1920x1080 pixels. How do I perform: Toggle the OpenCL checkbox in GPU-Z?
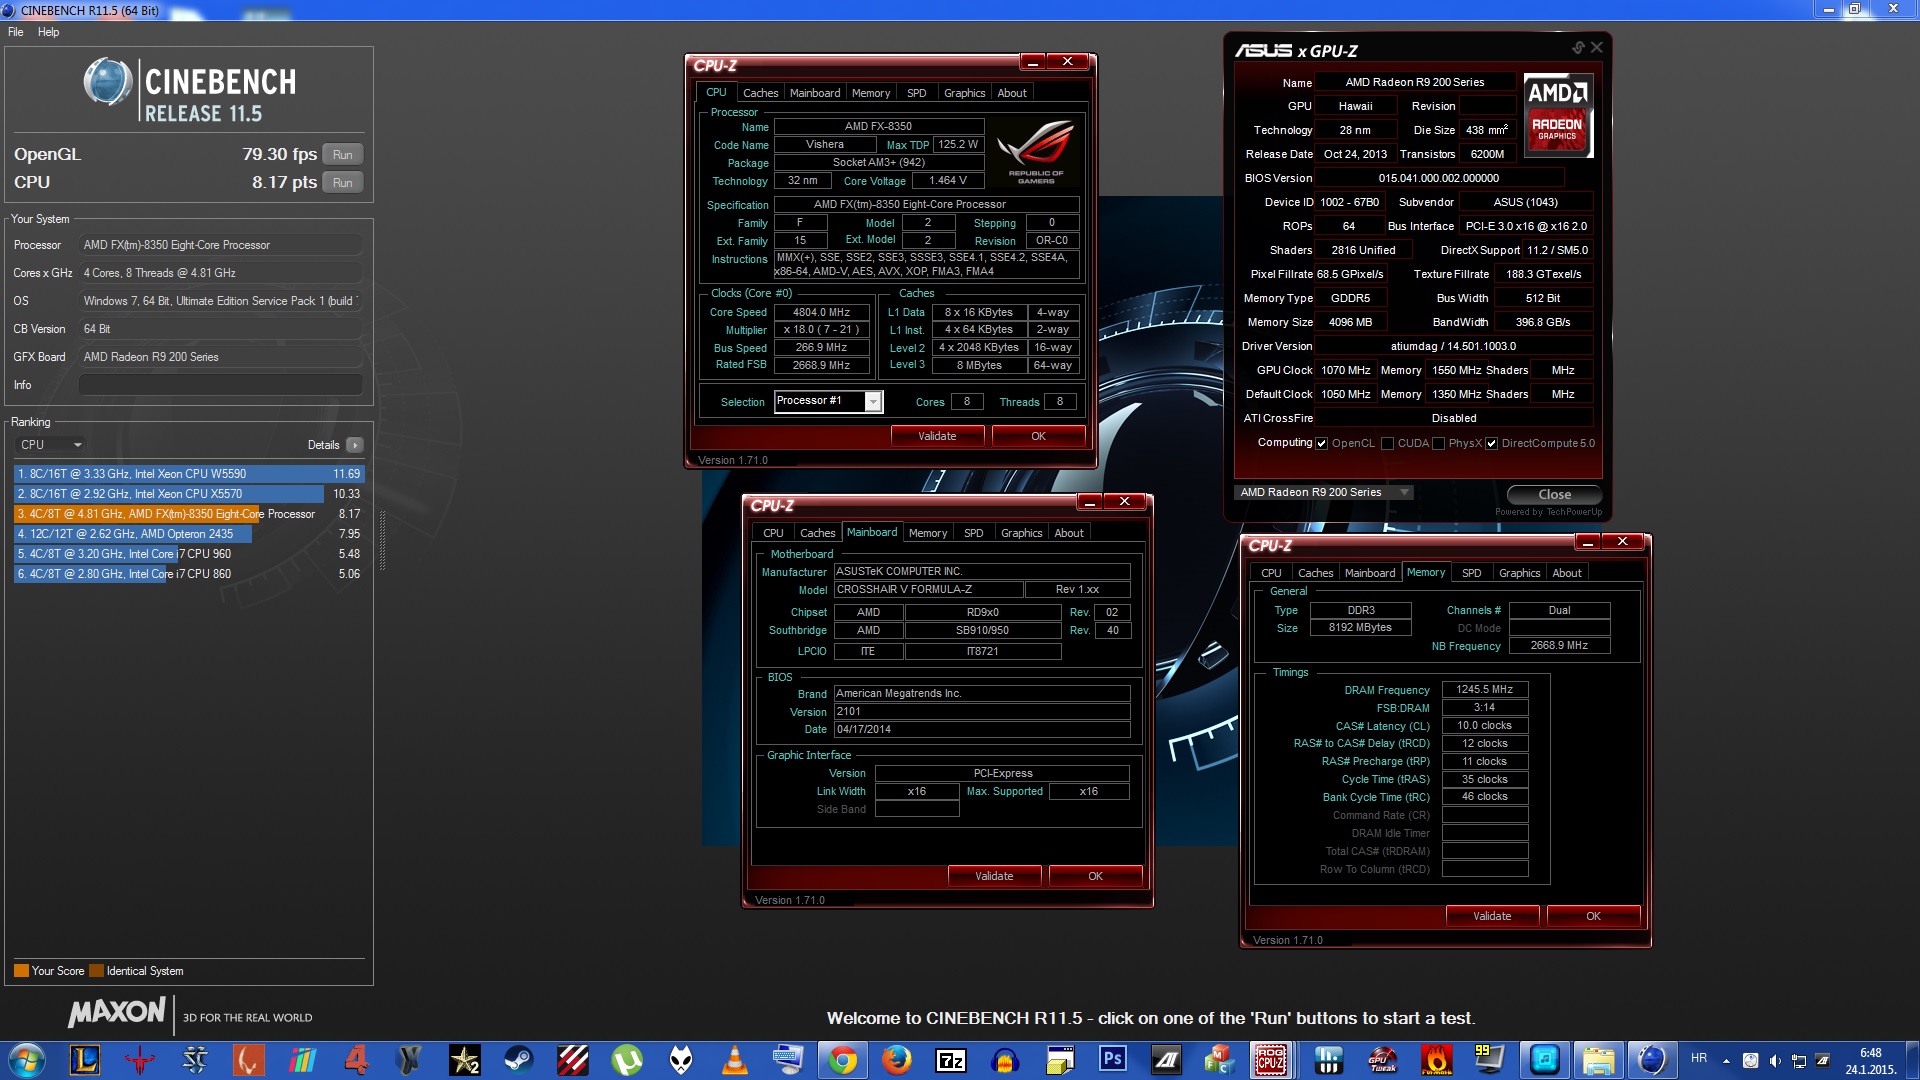pos(1322,444)
